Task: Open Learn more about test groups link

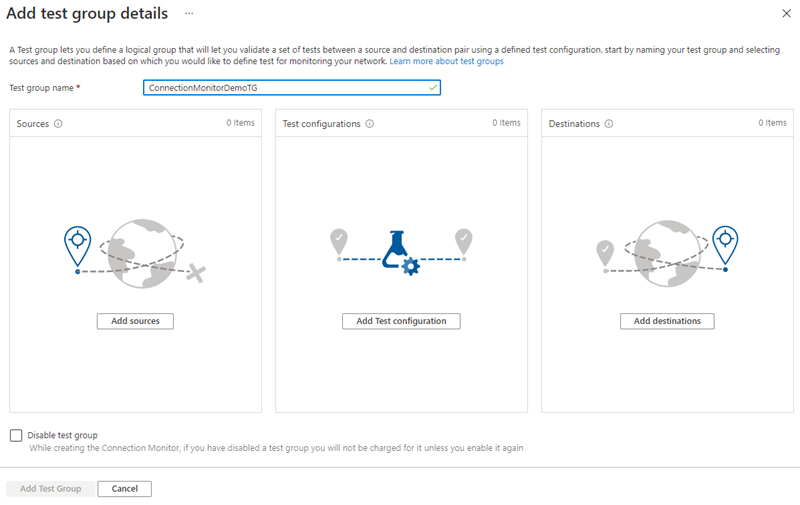Action: (446, 61)
